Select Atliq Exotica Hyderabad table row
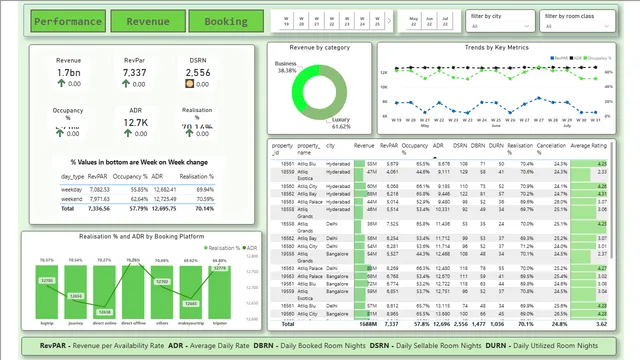The width and height of the screenshot is (640, 360). (x=439, y=175)
